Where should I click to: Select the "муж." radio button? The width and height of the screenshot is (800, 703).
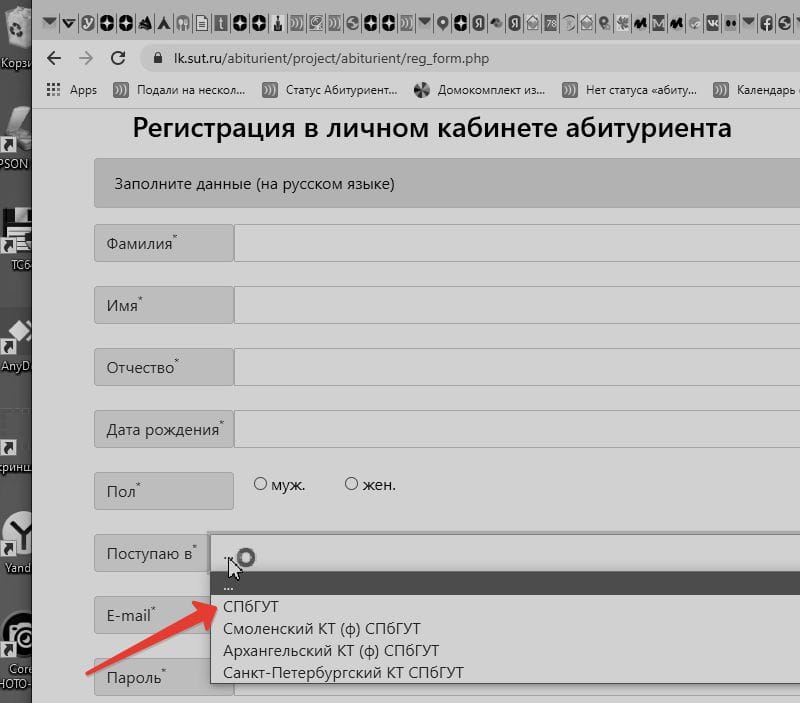[260, 484]
